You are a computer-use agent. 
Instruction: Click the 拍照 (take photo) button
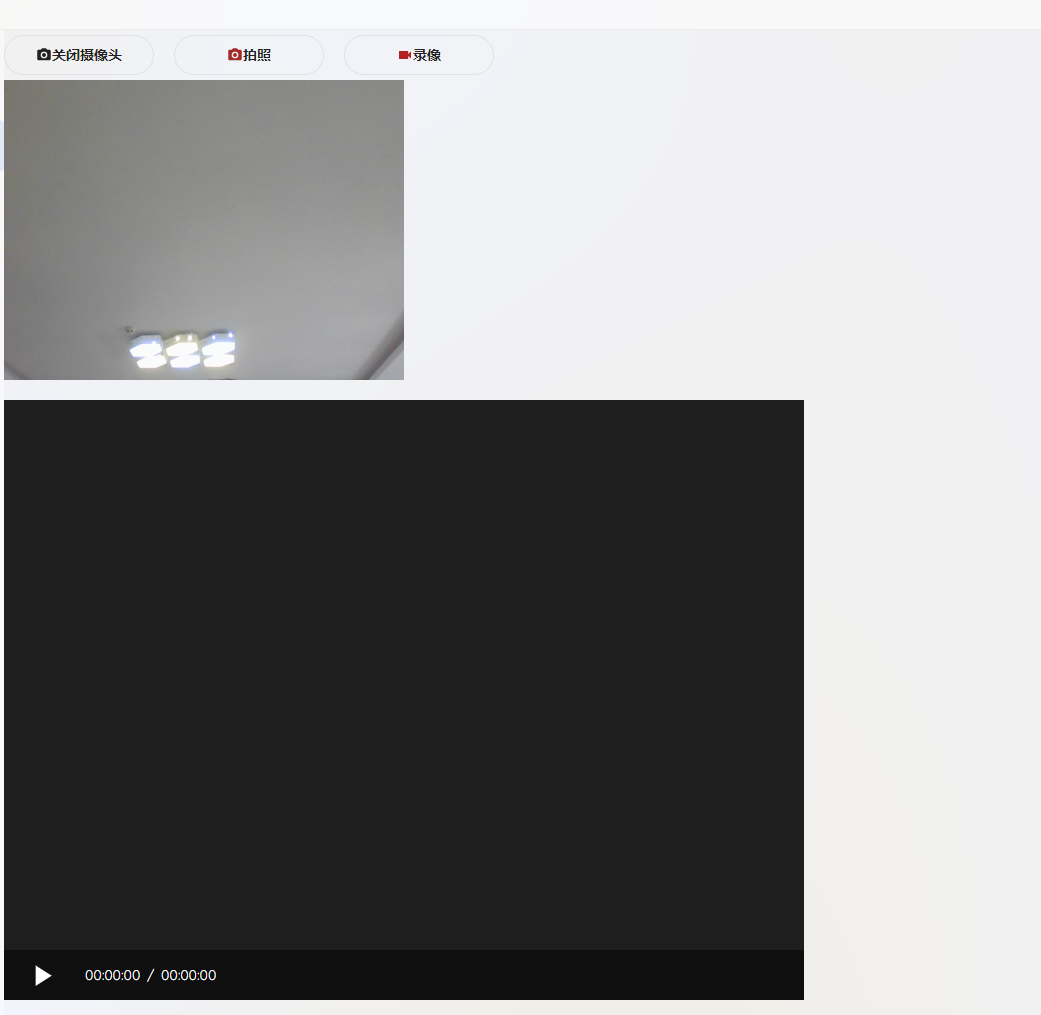[249, 55]
